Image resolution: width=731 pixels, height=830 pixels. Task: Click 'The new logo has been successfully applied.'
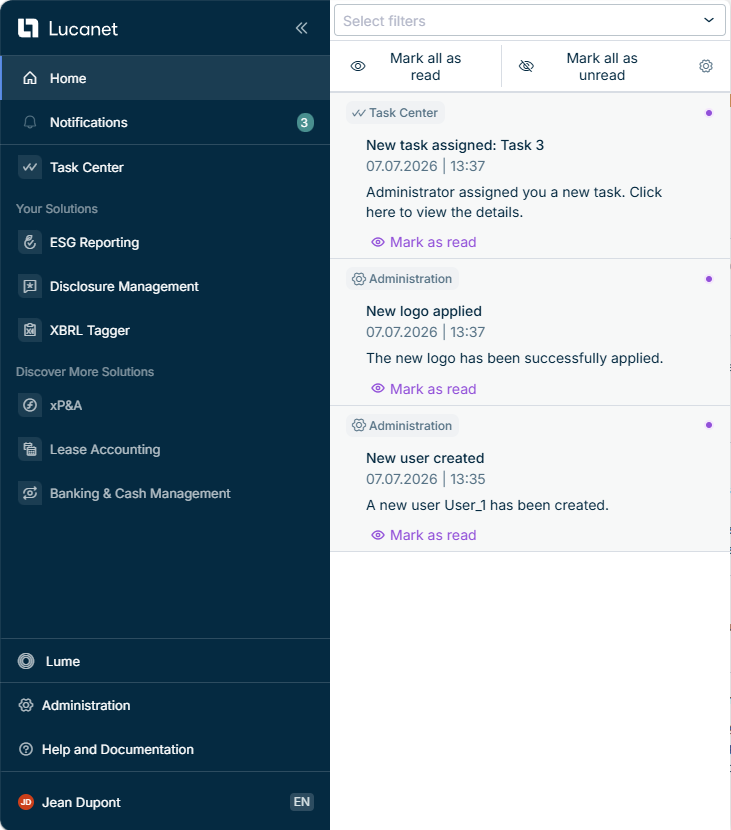515,358
